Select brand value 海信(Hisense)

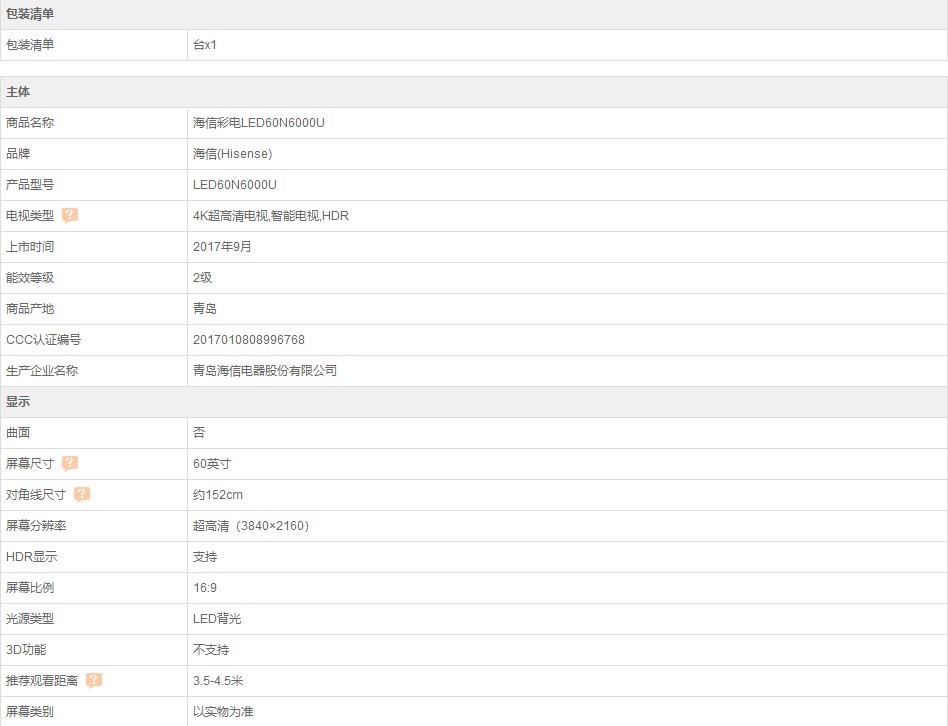(x=233, y=154)
